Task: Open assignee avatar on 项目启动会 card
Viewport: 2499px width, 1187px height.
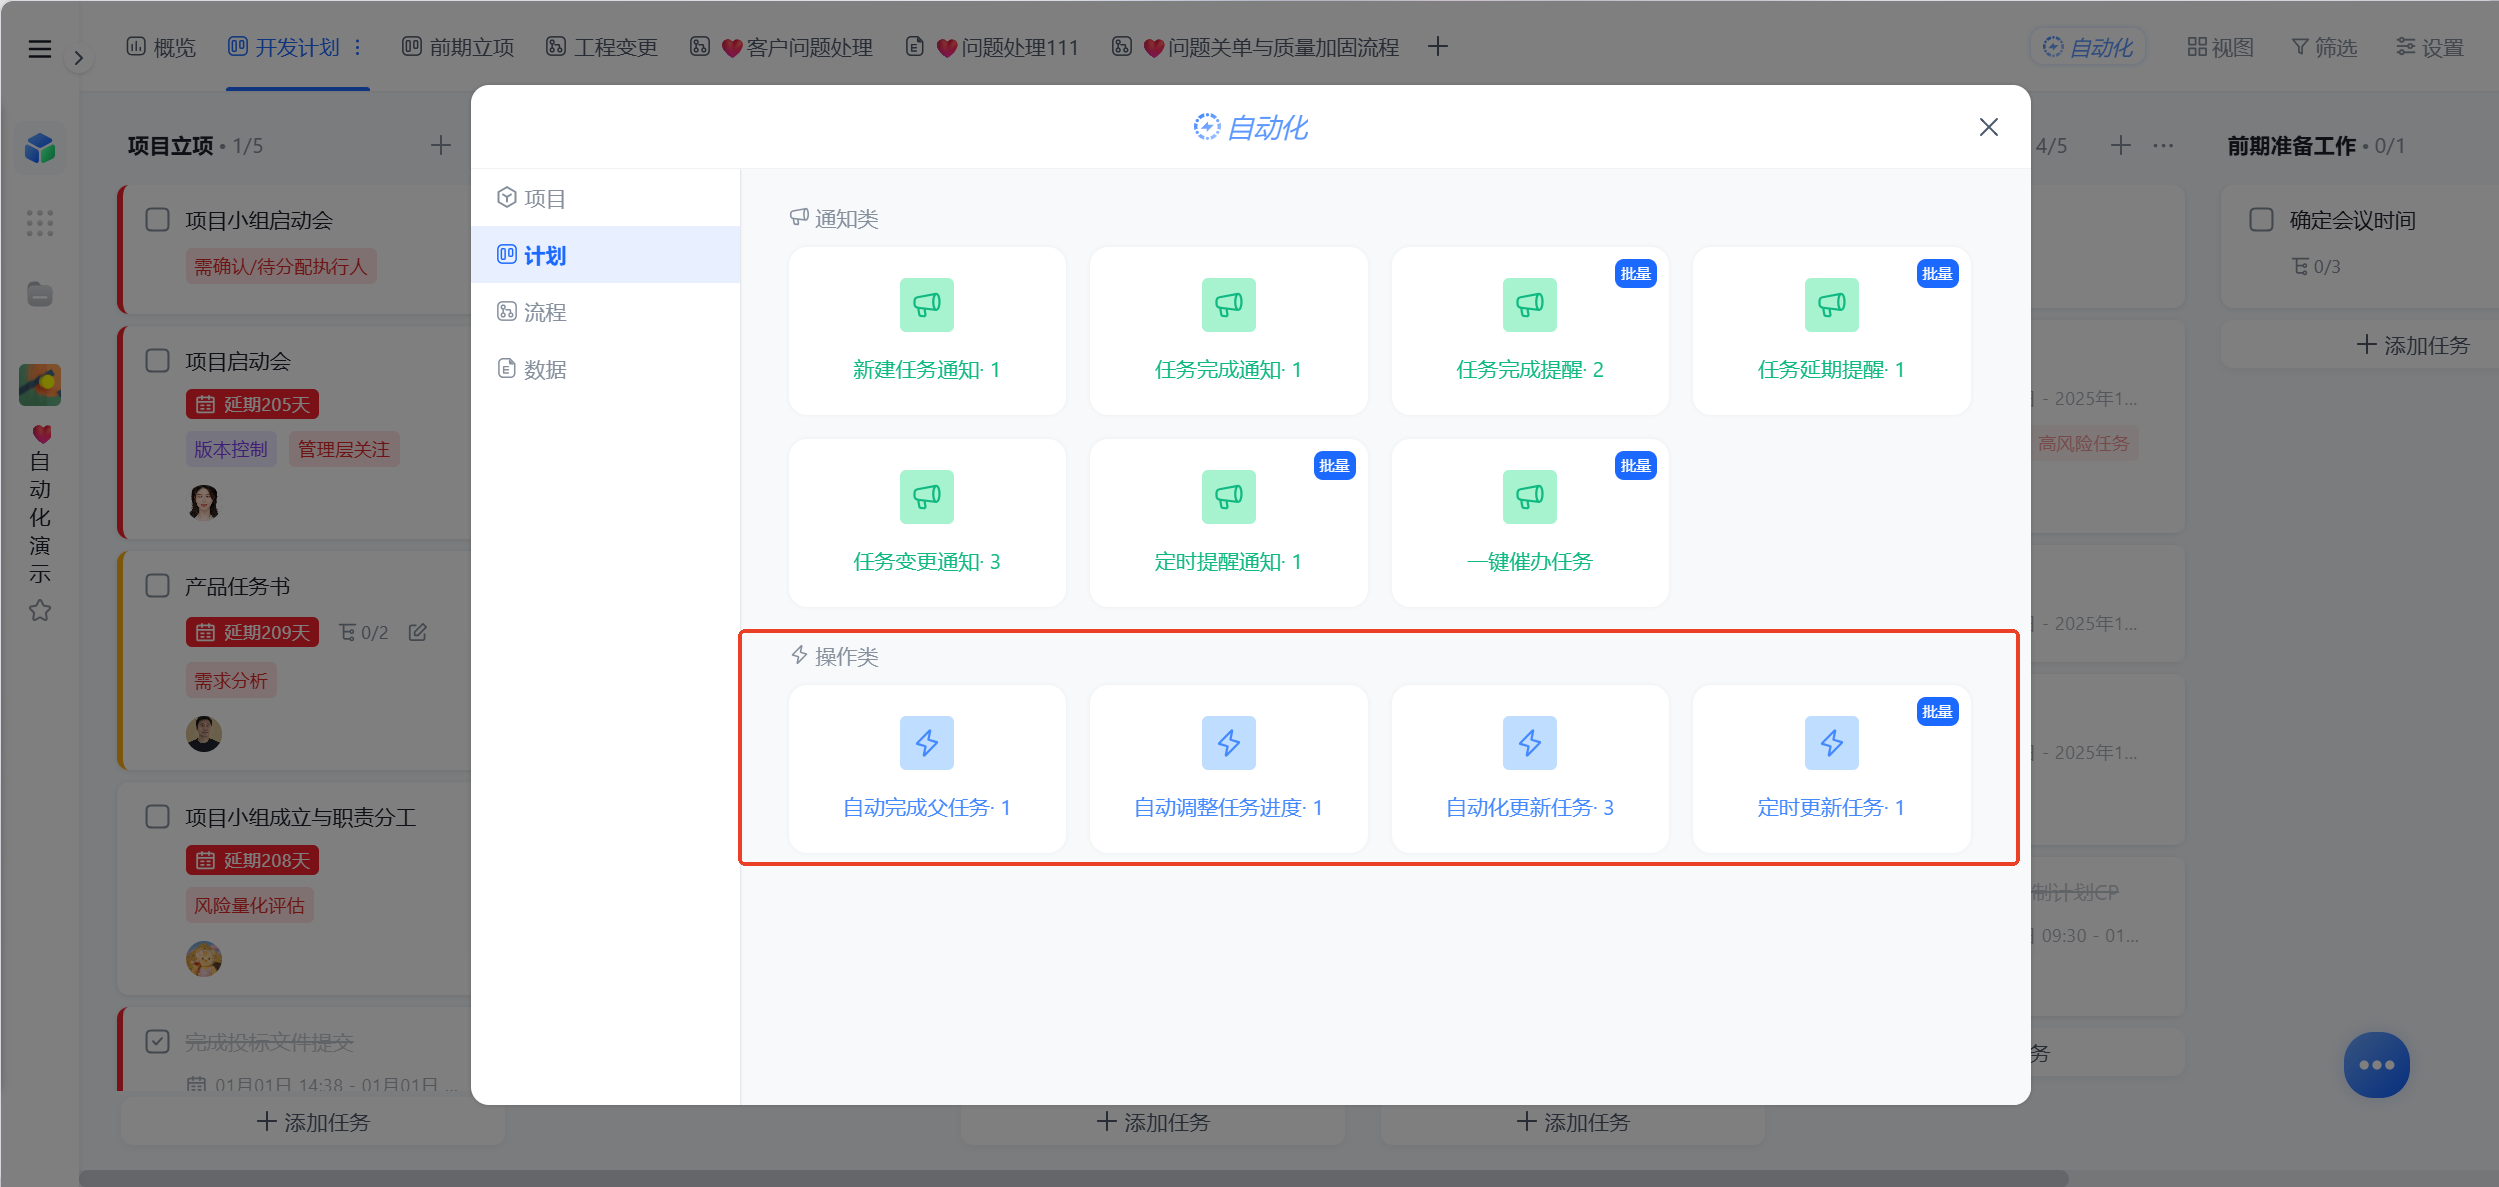Action: [x=204, y=501]
